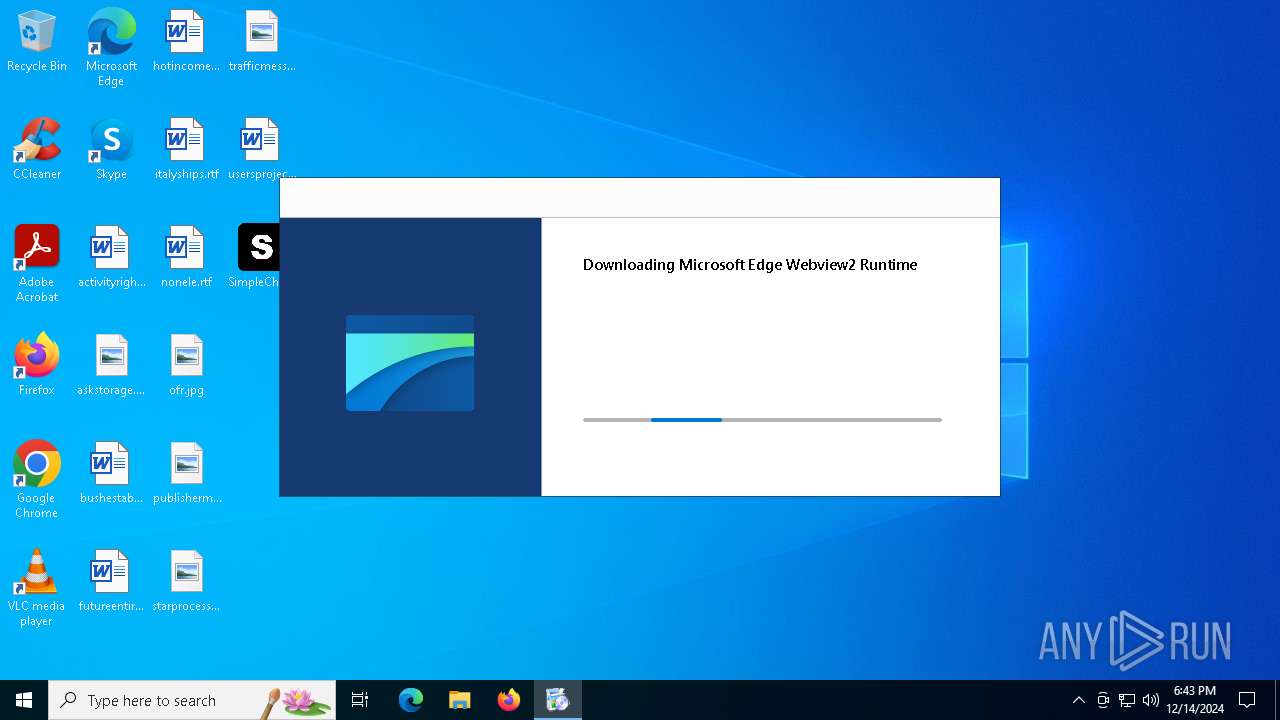Open Google Chrome desktop shortcut
The height and width of the screenshot is (720, 1280).
coord(37,480)
